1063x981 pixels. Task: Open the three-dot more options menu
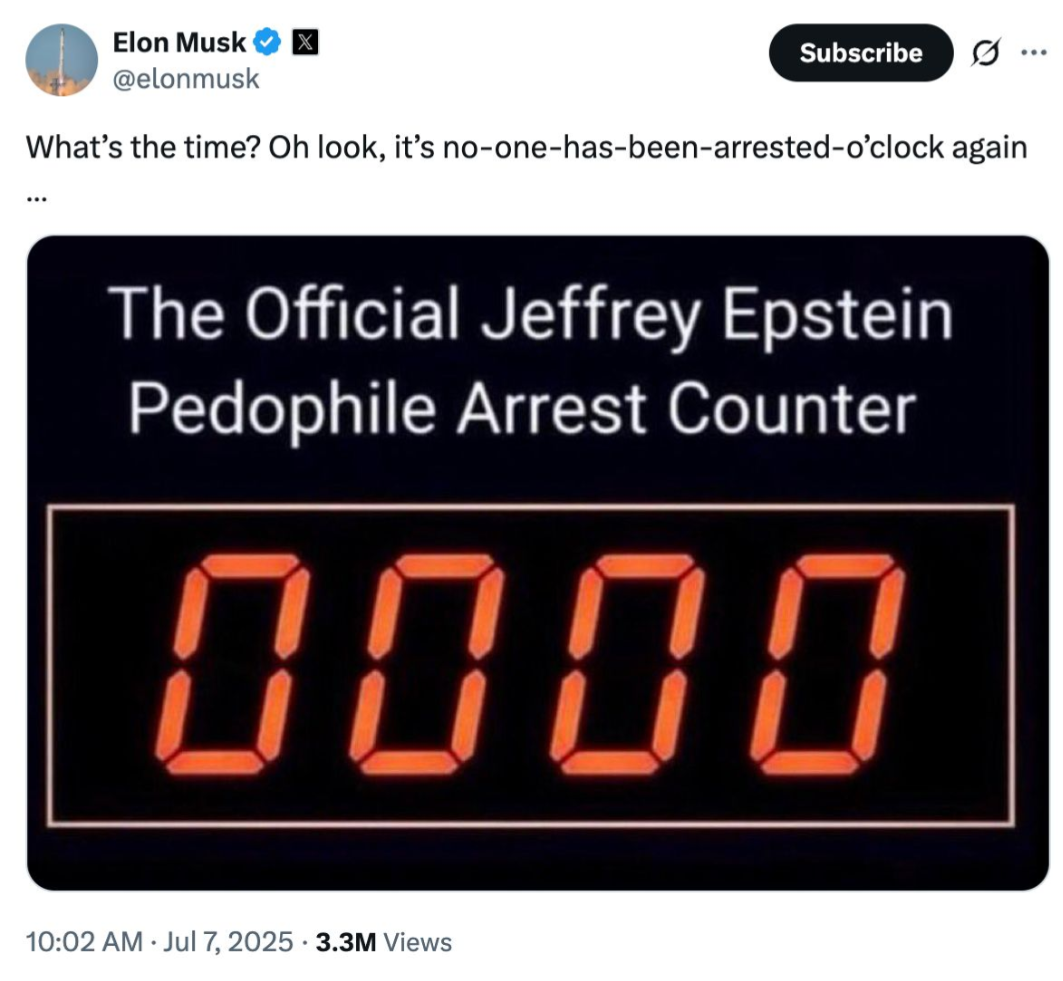(1031, 53)
